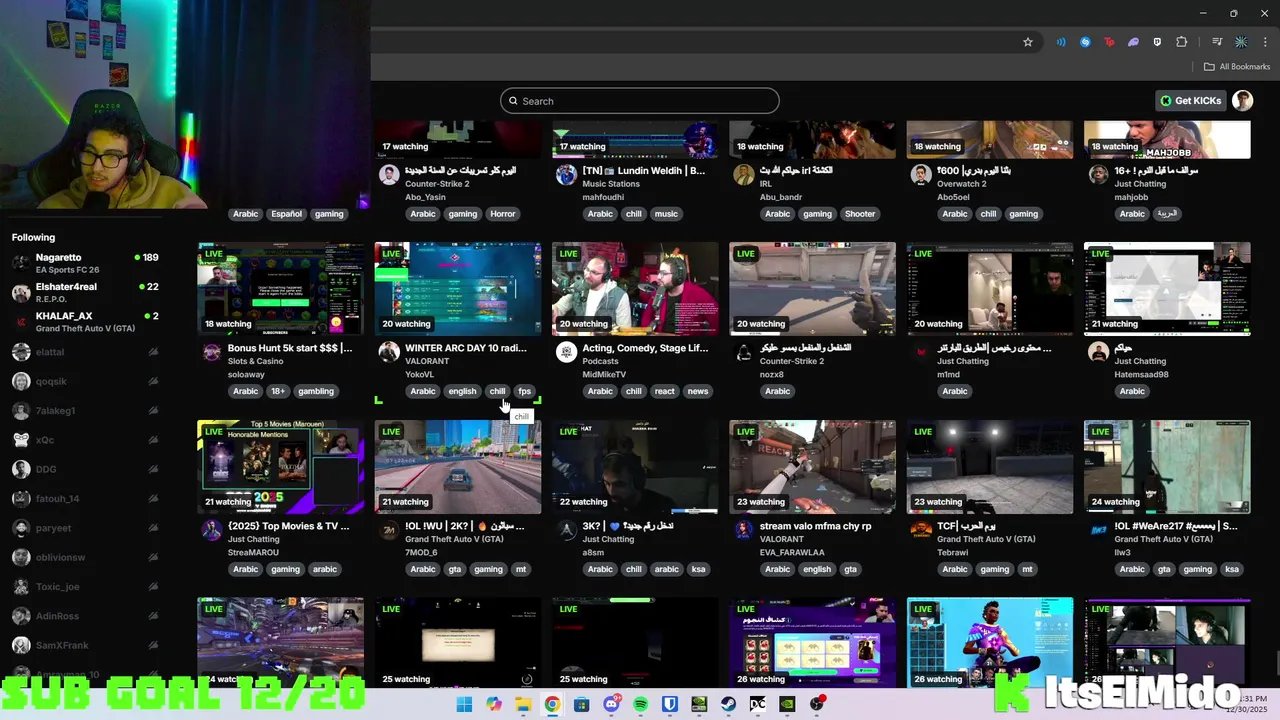Click the MidMikeTV channel avatar
The width and height of the screenshot is (1280, 720).
(566, 352)
